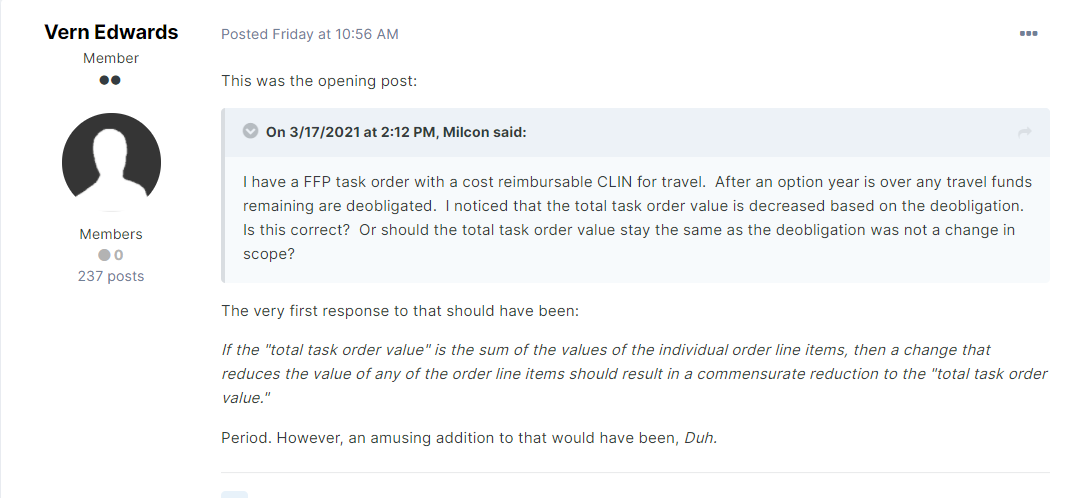
Task: Click the partially visible button below the post
Action: [234, 493]
